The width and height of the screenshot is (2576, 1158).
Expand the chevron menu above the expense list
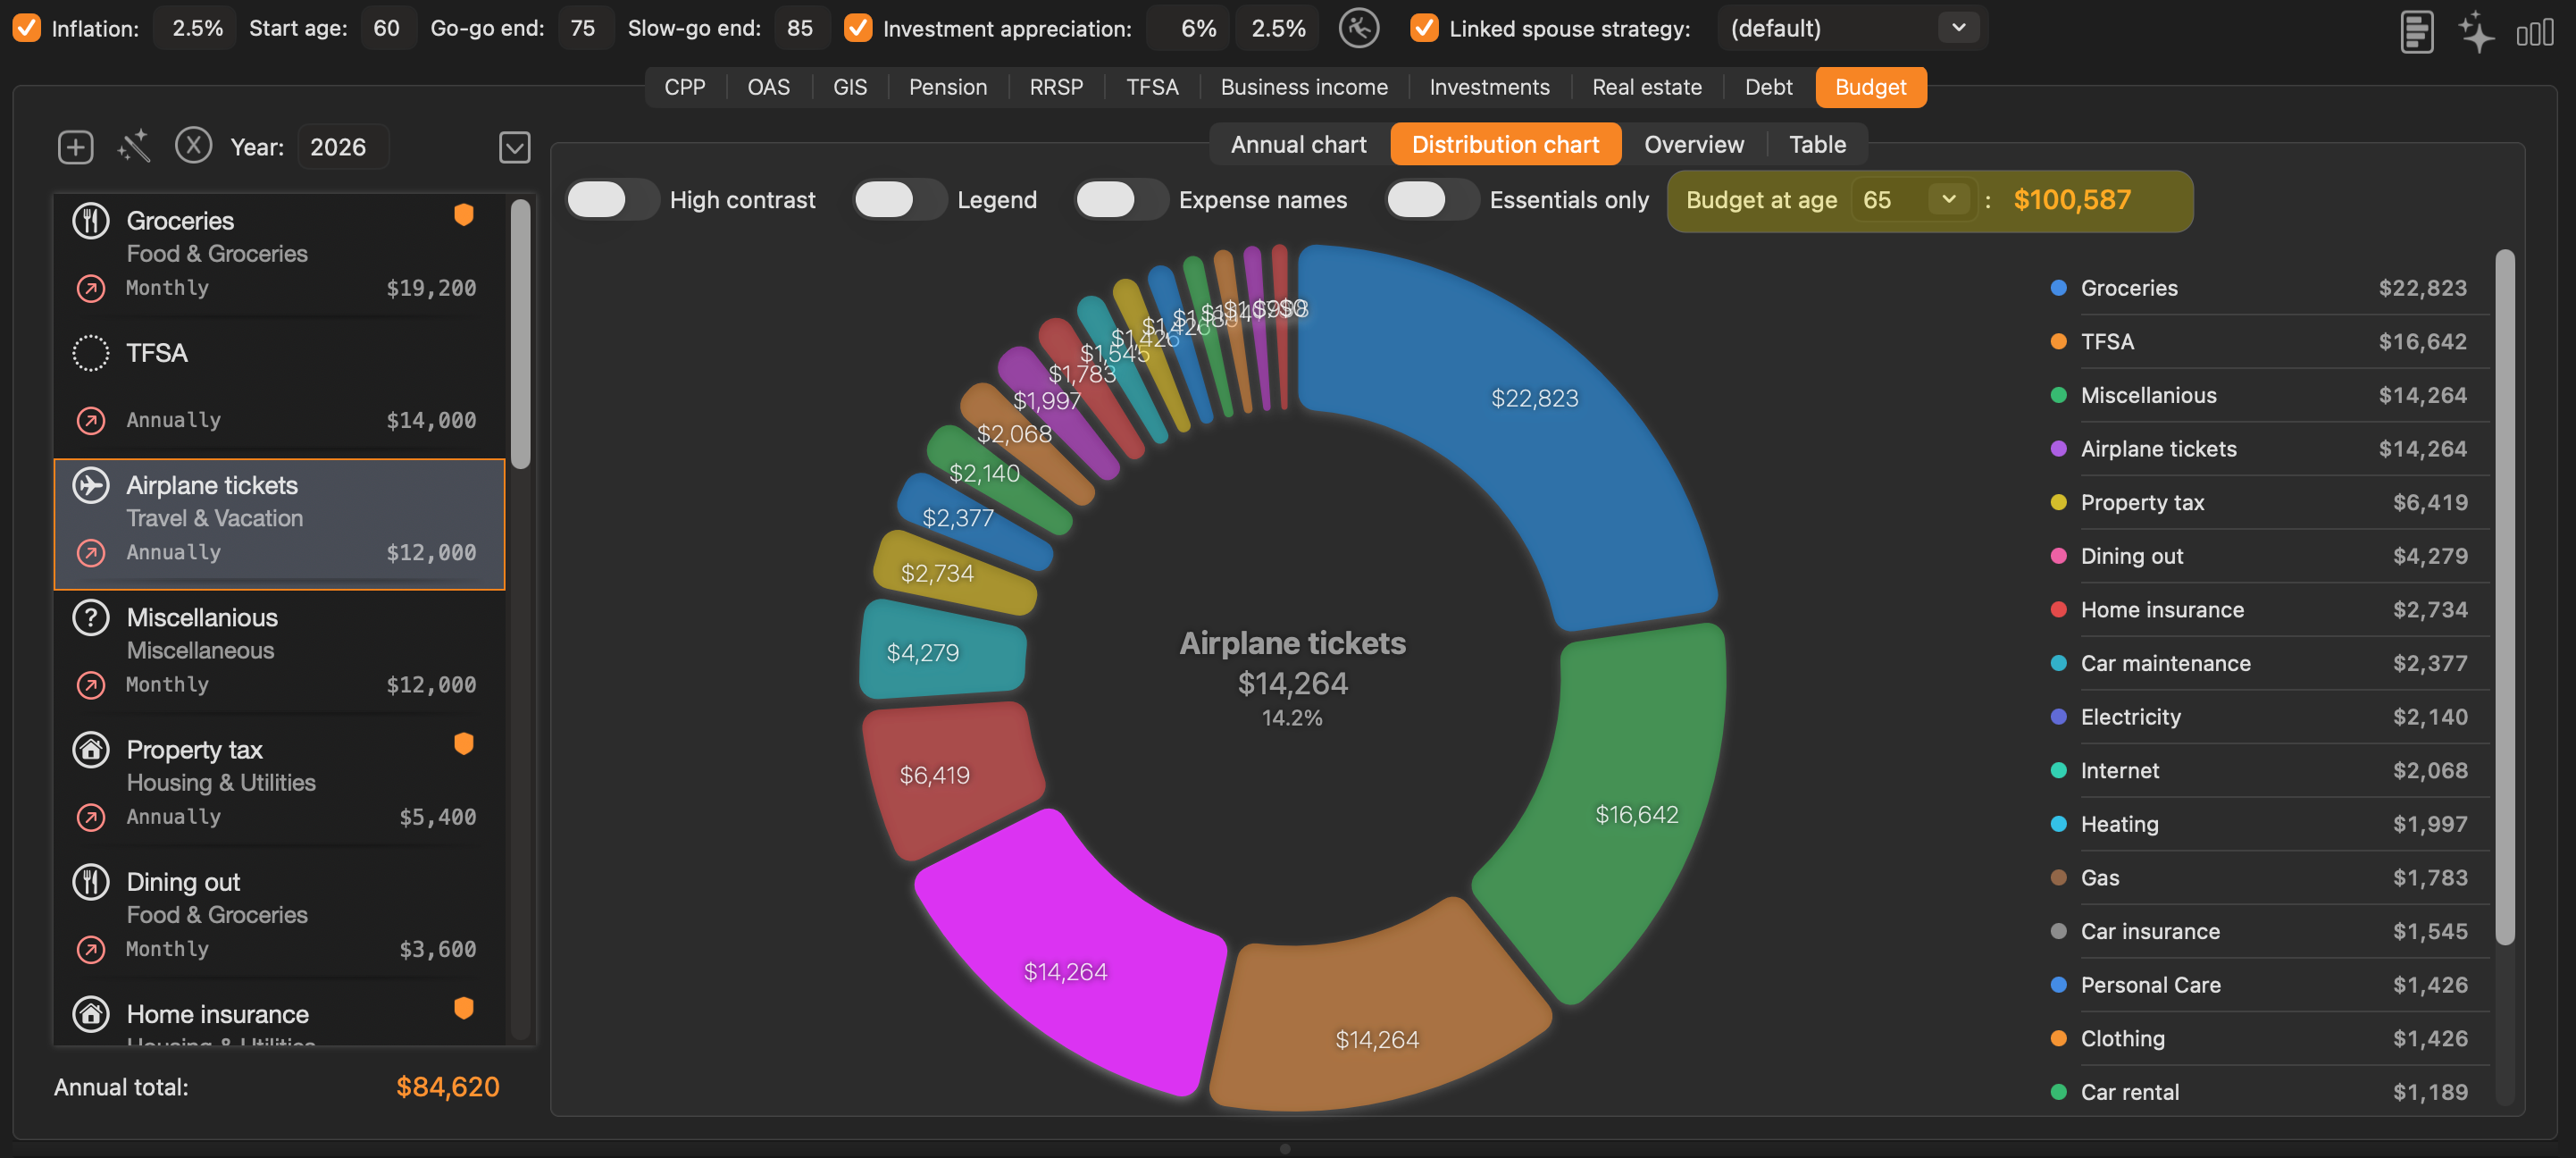(514, 147)
